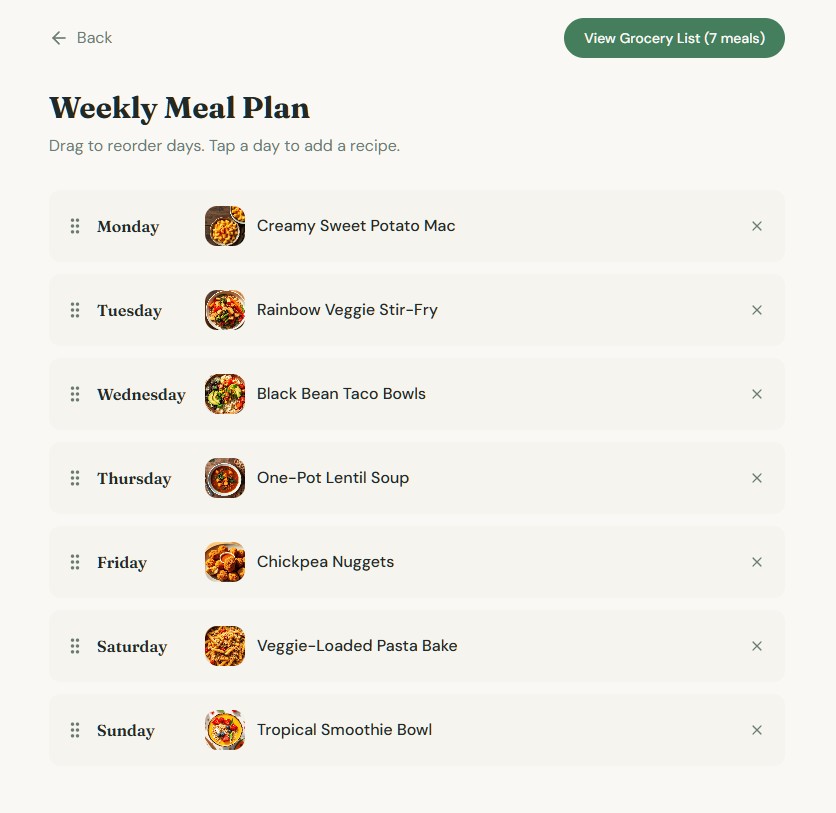The width and height of the screenshot is (836, 813).
Task: Tap the Sunday day label
Action: (x=126, y=731)
